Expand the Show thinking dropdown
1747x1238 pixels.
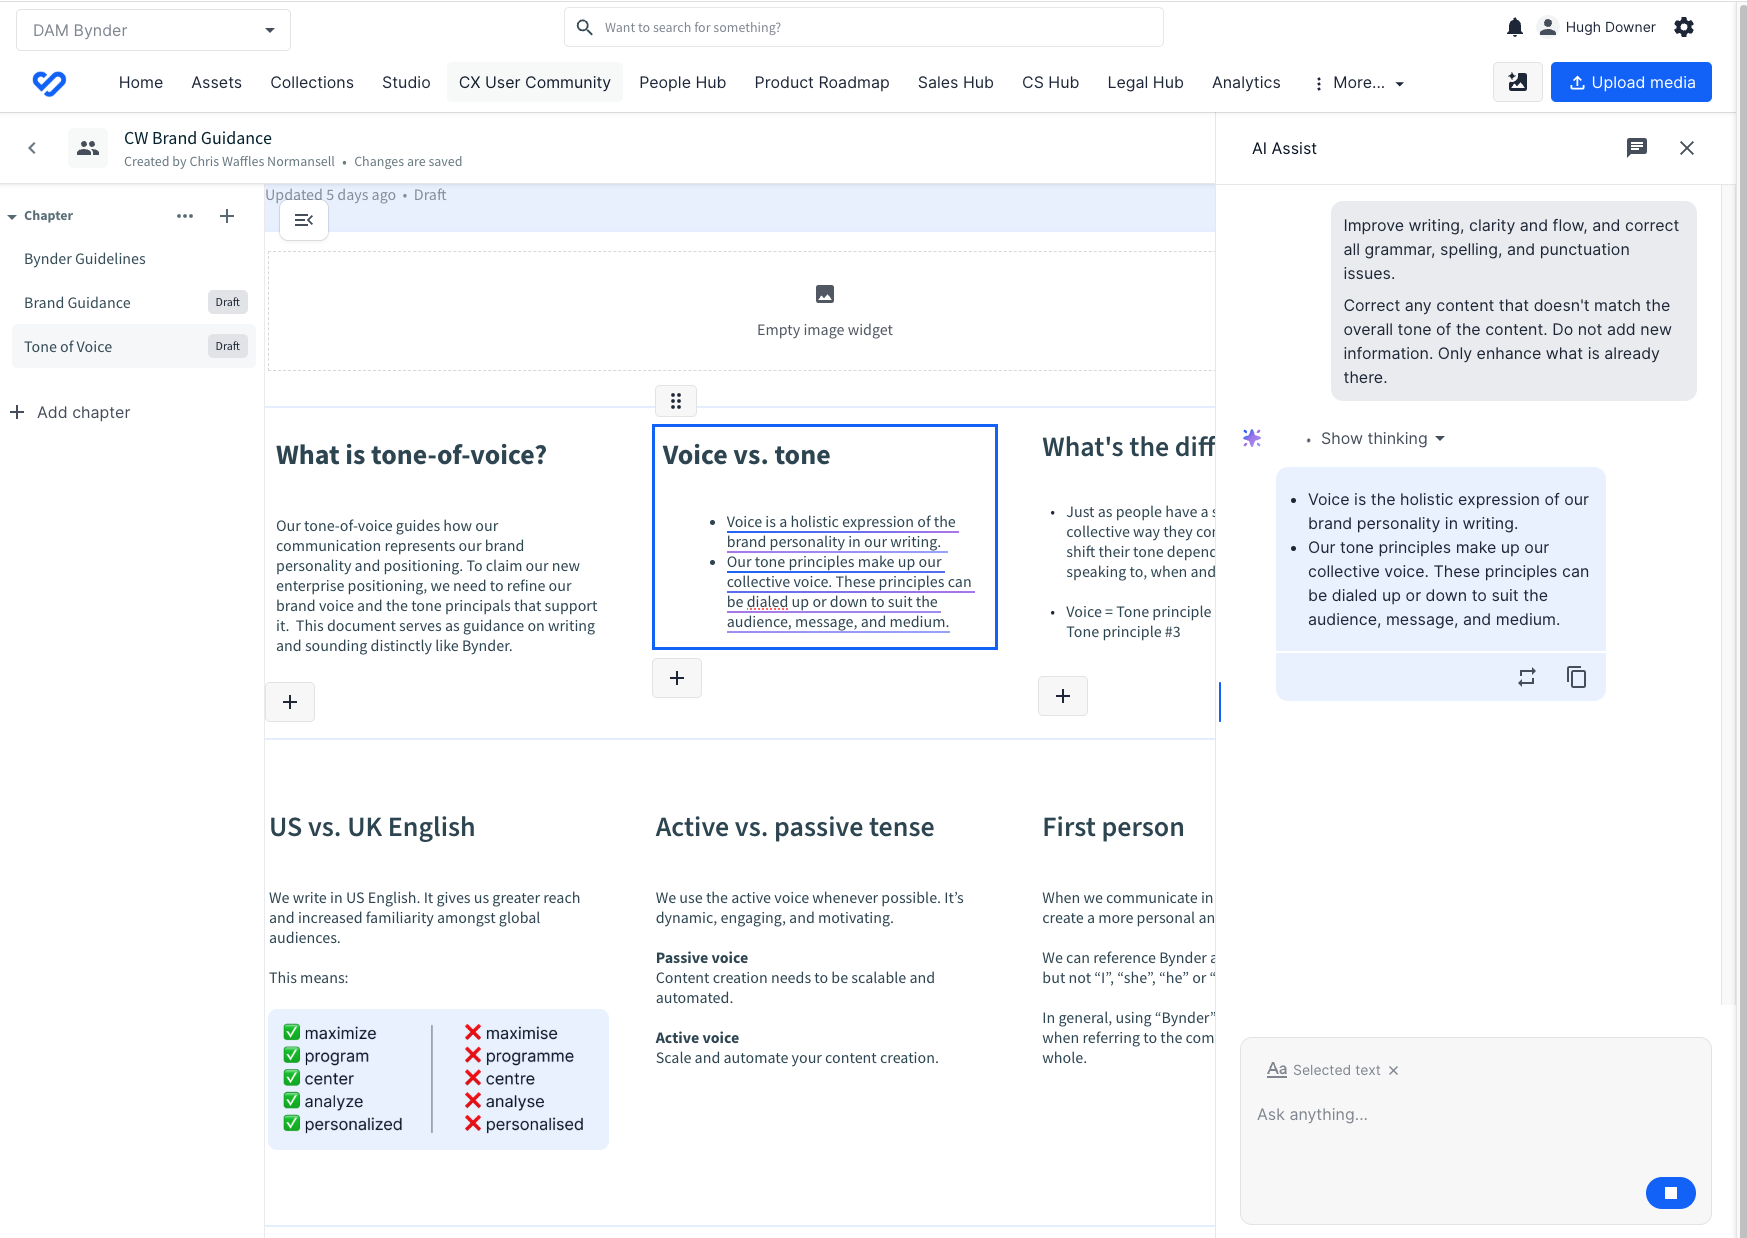1383,438
